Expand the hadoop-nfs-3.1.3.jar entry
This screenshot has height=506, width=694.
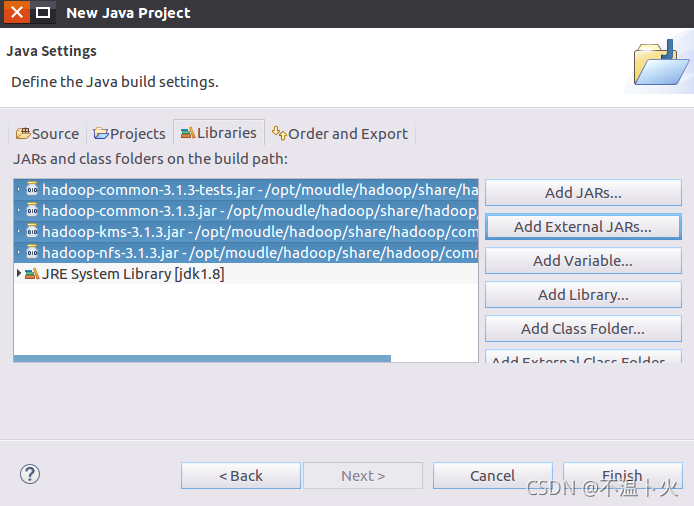click(x=19, y=252)
